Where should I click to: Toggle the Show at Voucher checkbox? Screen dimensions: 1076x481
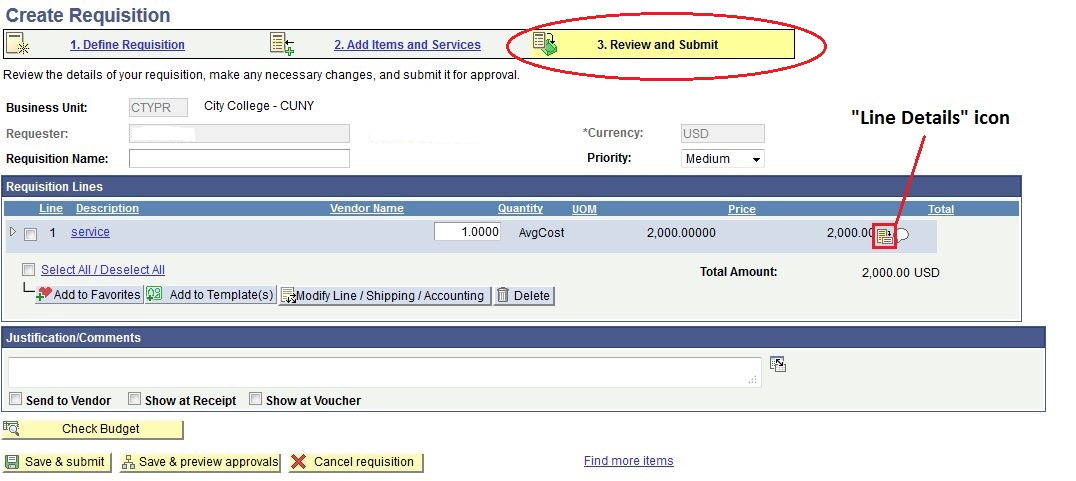tap(256, 399)
